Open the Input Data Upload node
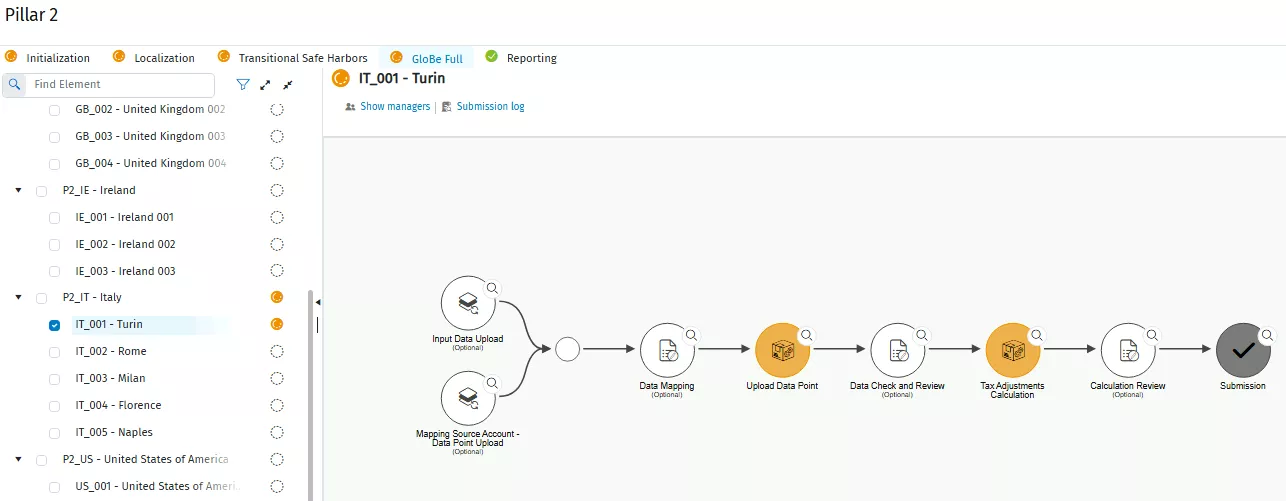Image resolution: width=1286 pixels, height=501 pixels. [x=468, y=303]
